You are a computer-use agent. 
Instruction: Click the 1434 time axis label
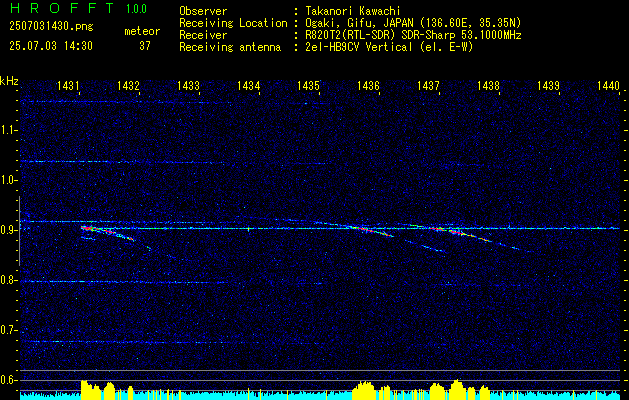point(248,85)
